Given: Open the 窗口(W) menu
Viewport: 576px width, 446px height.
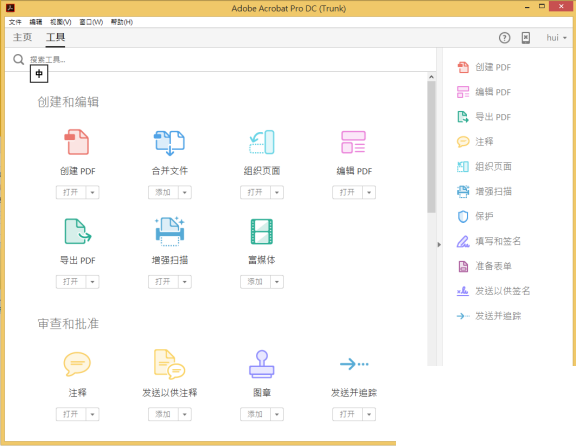Looking at the screenshot, I should point(91,22).
